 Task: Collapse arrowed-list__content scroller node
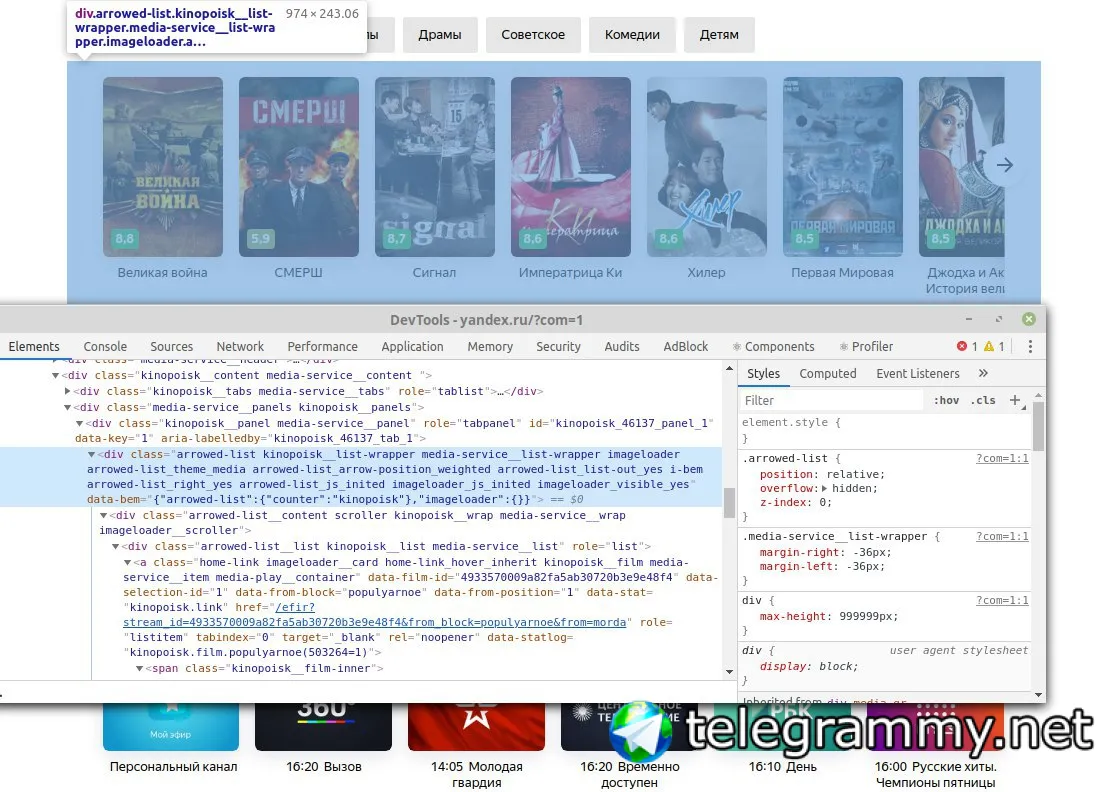[104, 515]
